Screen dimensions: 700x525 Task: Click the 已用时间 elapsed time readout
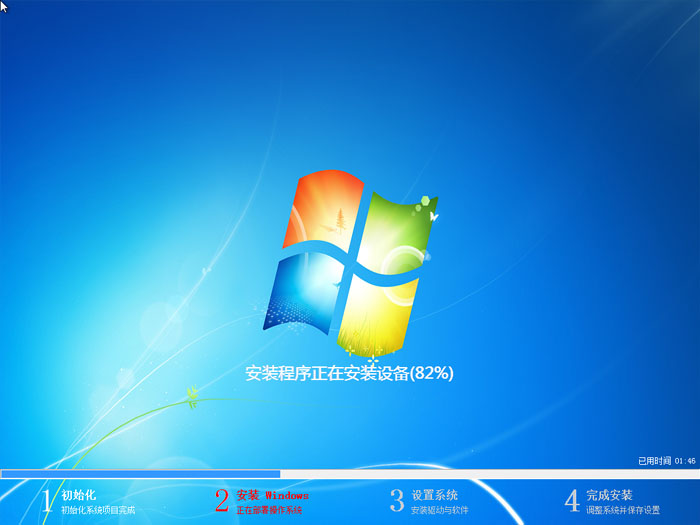[x=666, y=461]
